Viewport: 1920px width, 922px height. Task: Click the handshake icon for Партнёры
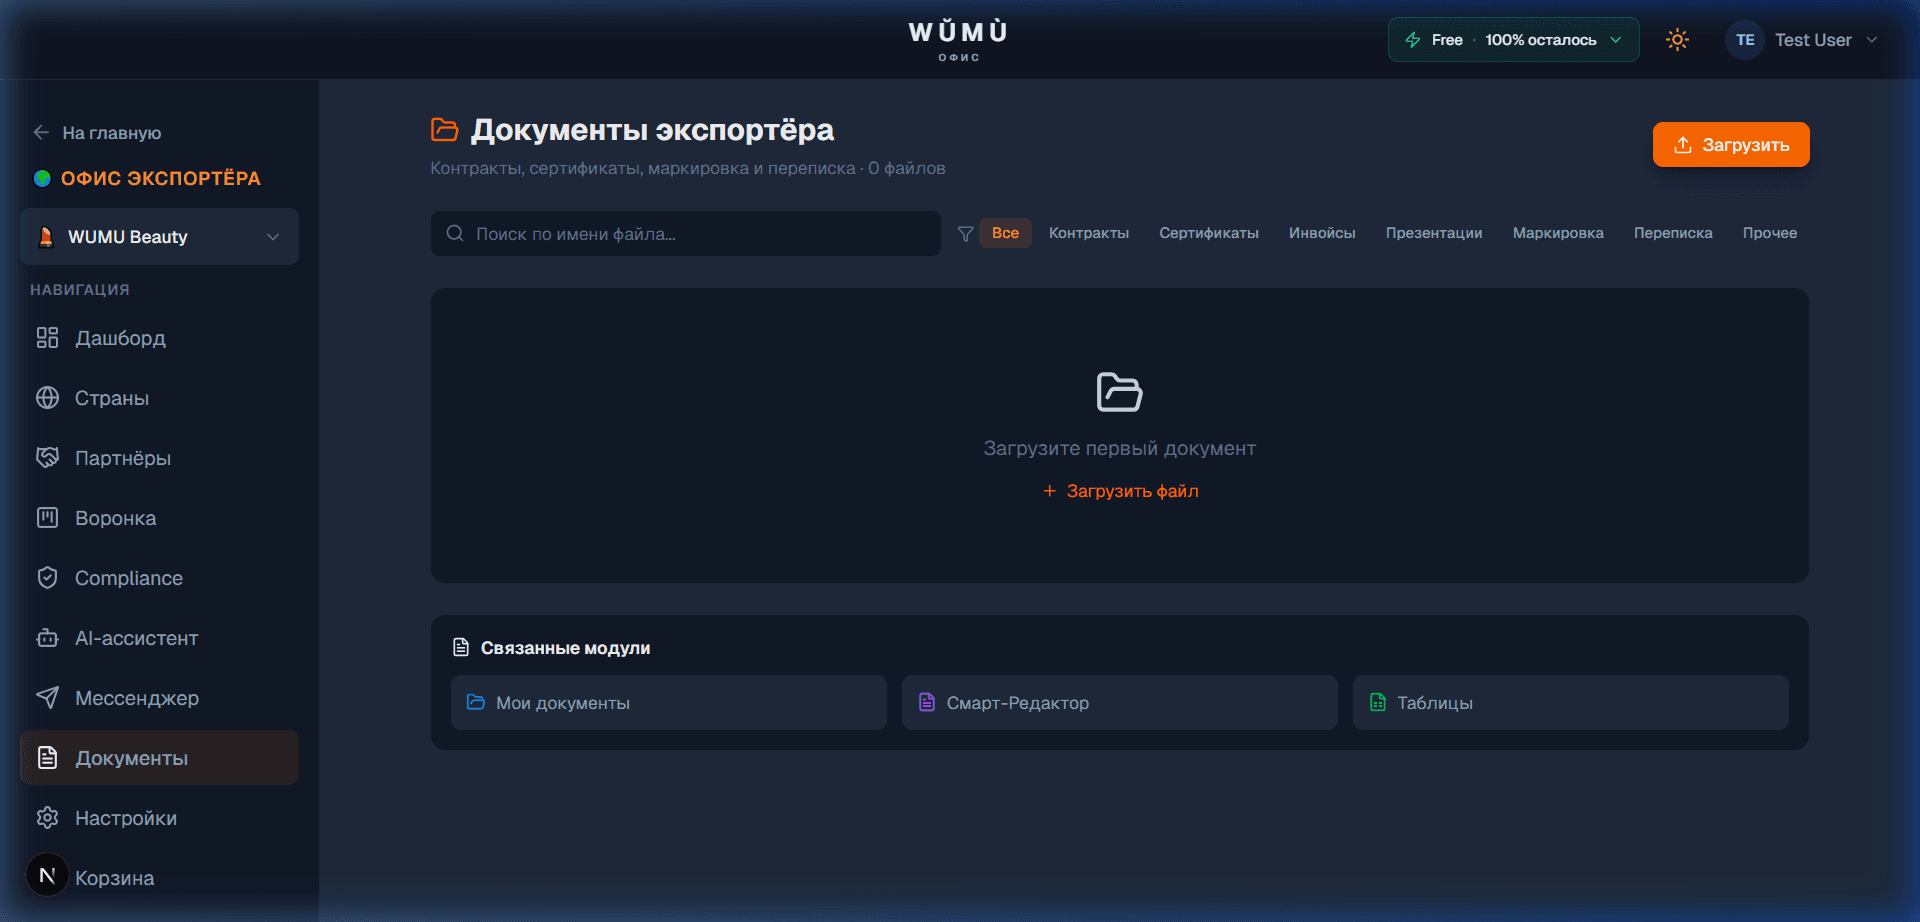coord(47,458)
